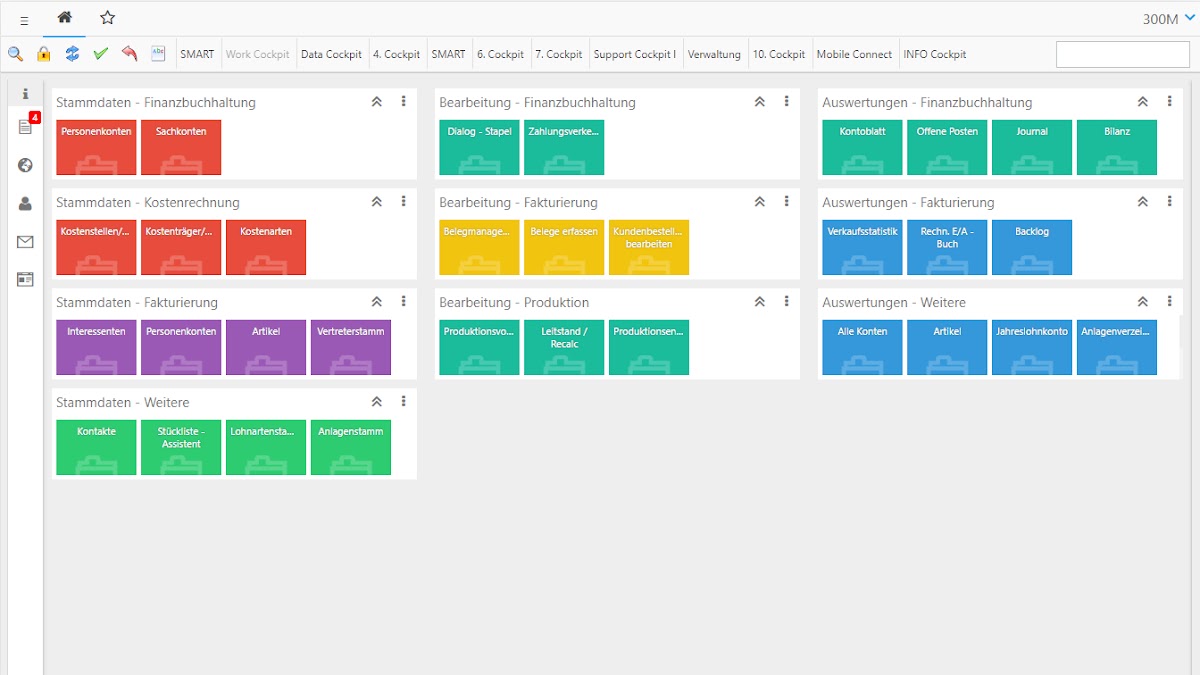Viewport: 1200px width, 675px height.
Task: Click the search input field in toolbar
Action: [x=1122, y=55]
